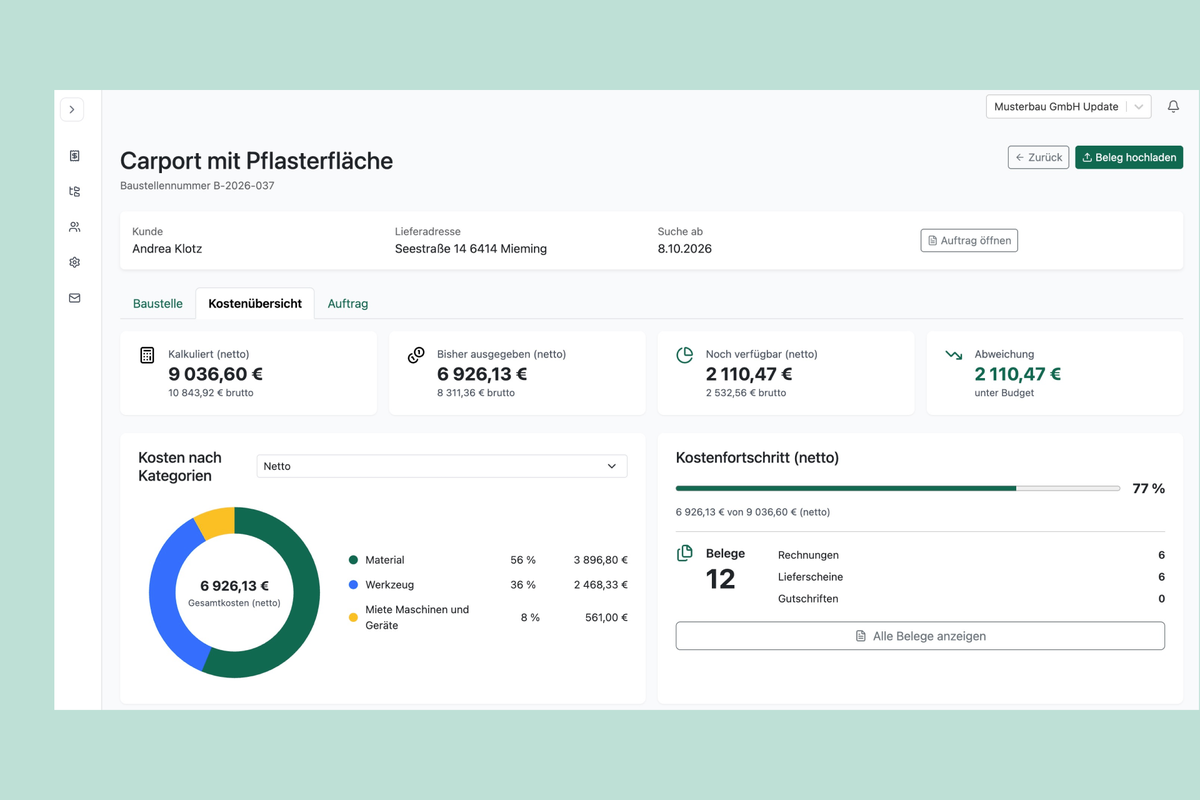Click the blue Werkzeug legend dot
This screenshot has height=800, width=1200.
coord(353,585)
